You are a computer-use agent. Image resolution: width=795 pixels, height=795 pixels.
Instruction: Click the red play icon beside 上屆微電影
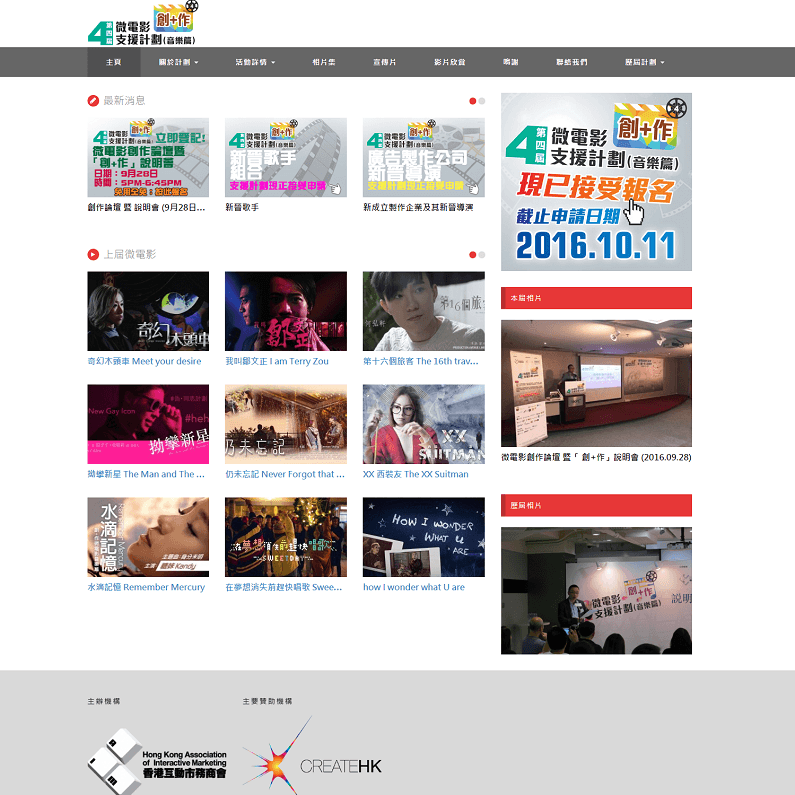pos(93,254)
